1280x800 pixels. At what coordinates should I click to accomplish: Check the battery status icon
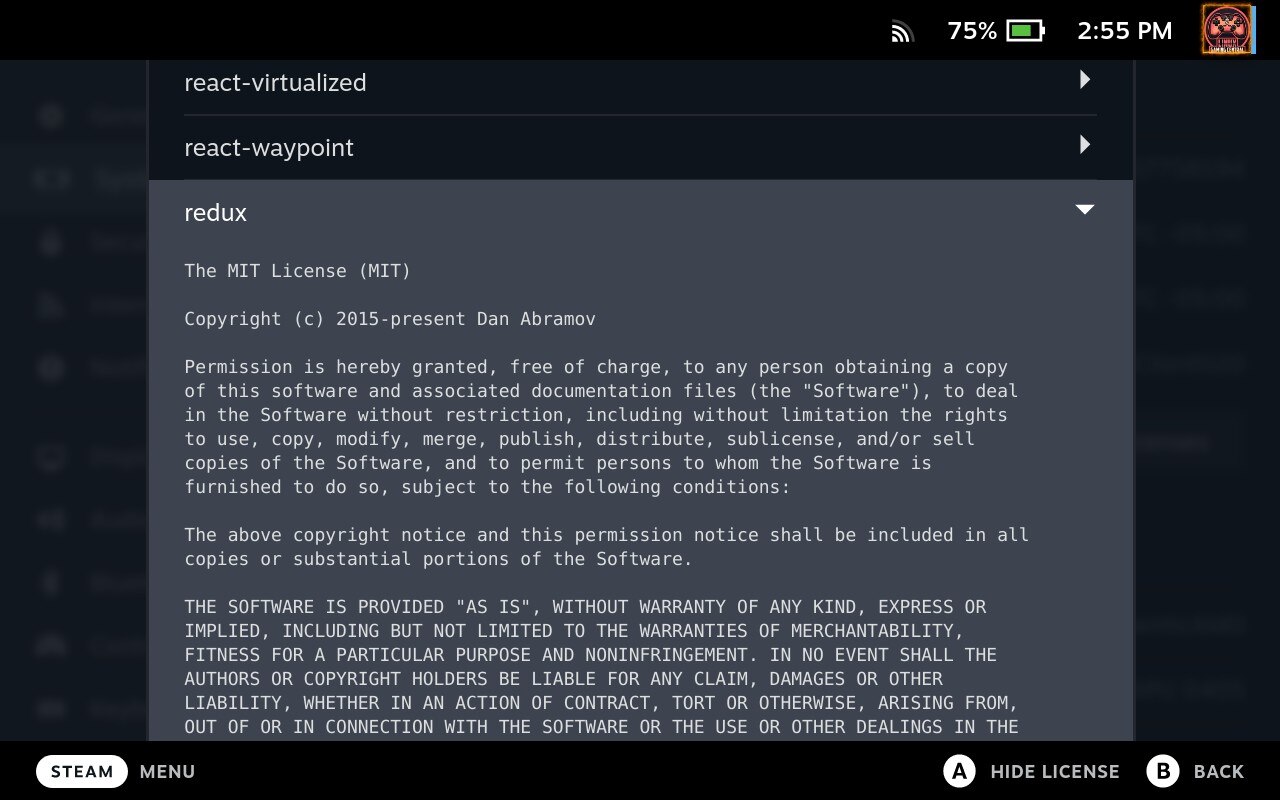click(x=1025, y=31)
